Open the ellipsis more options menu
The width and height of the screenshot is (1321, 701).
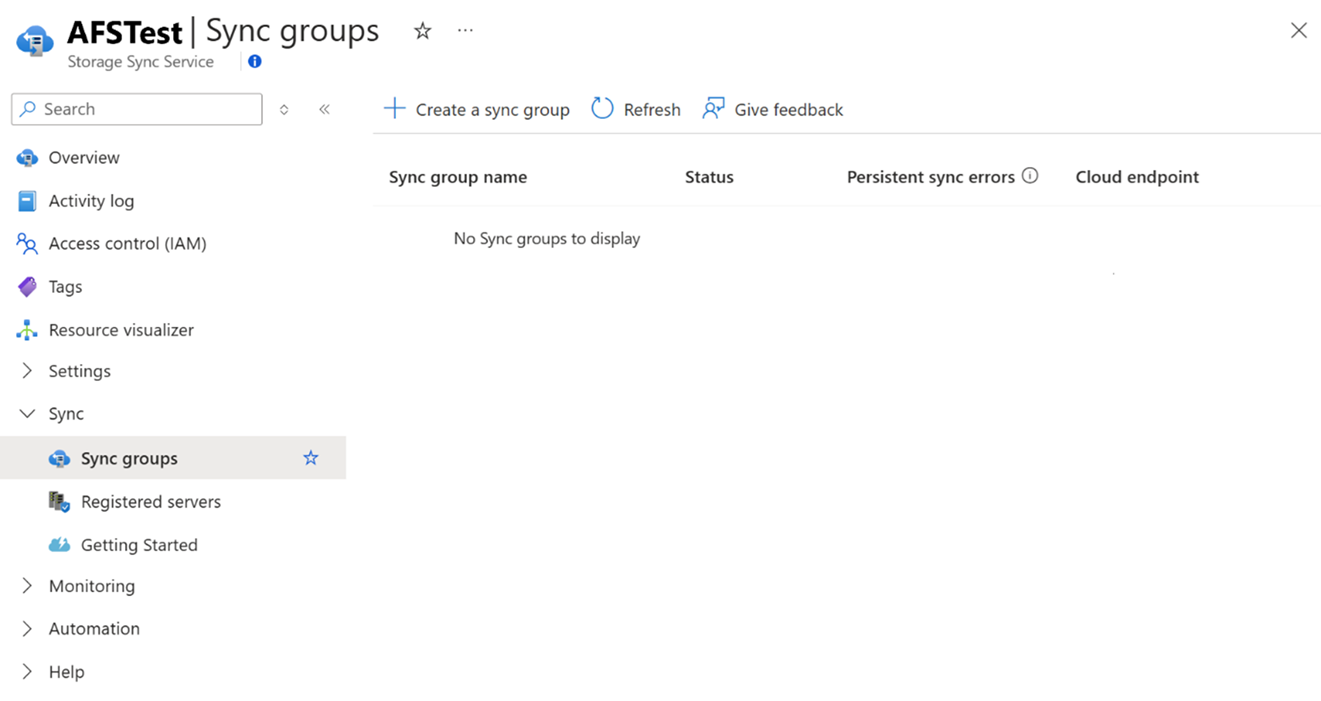(x=464, y=30)
